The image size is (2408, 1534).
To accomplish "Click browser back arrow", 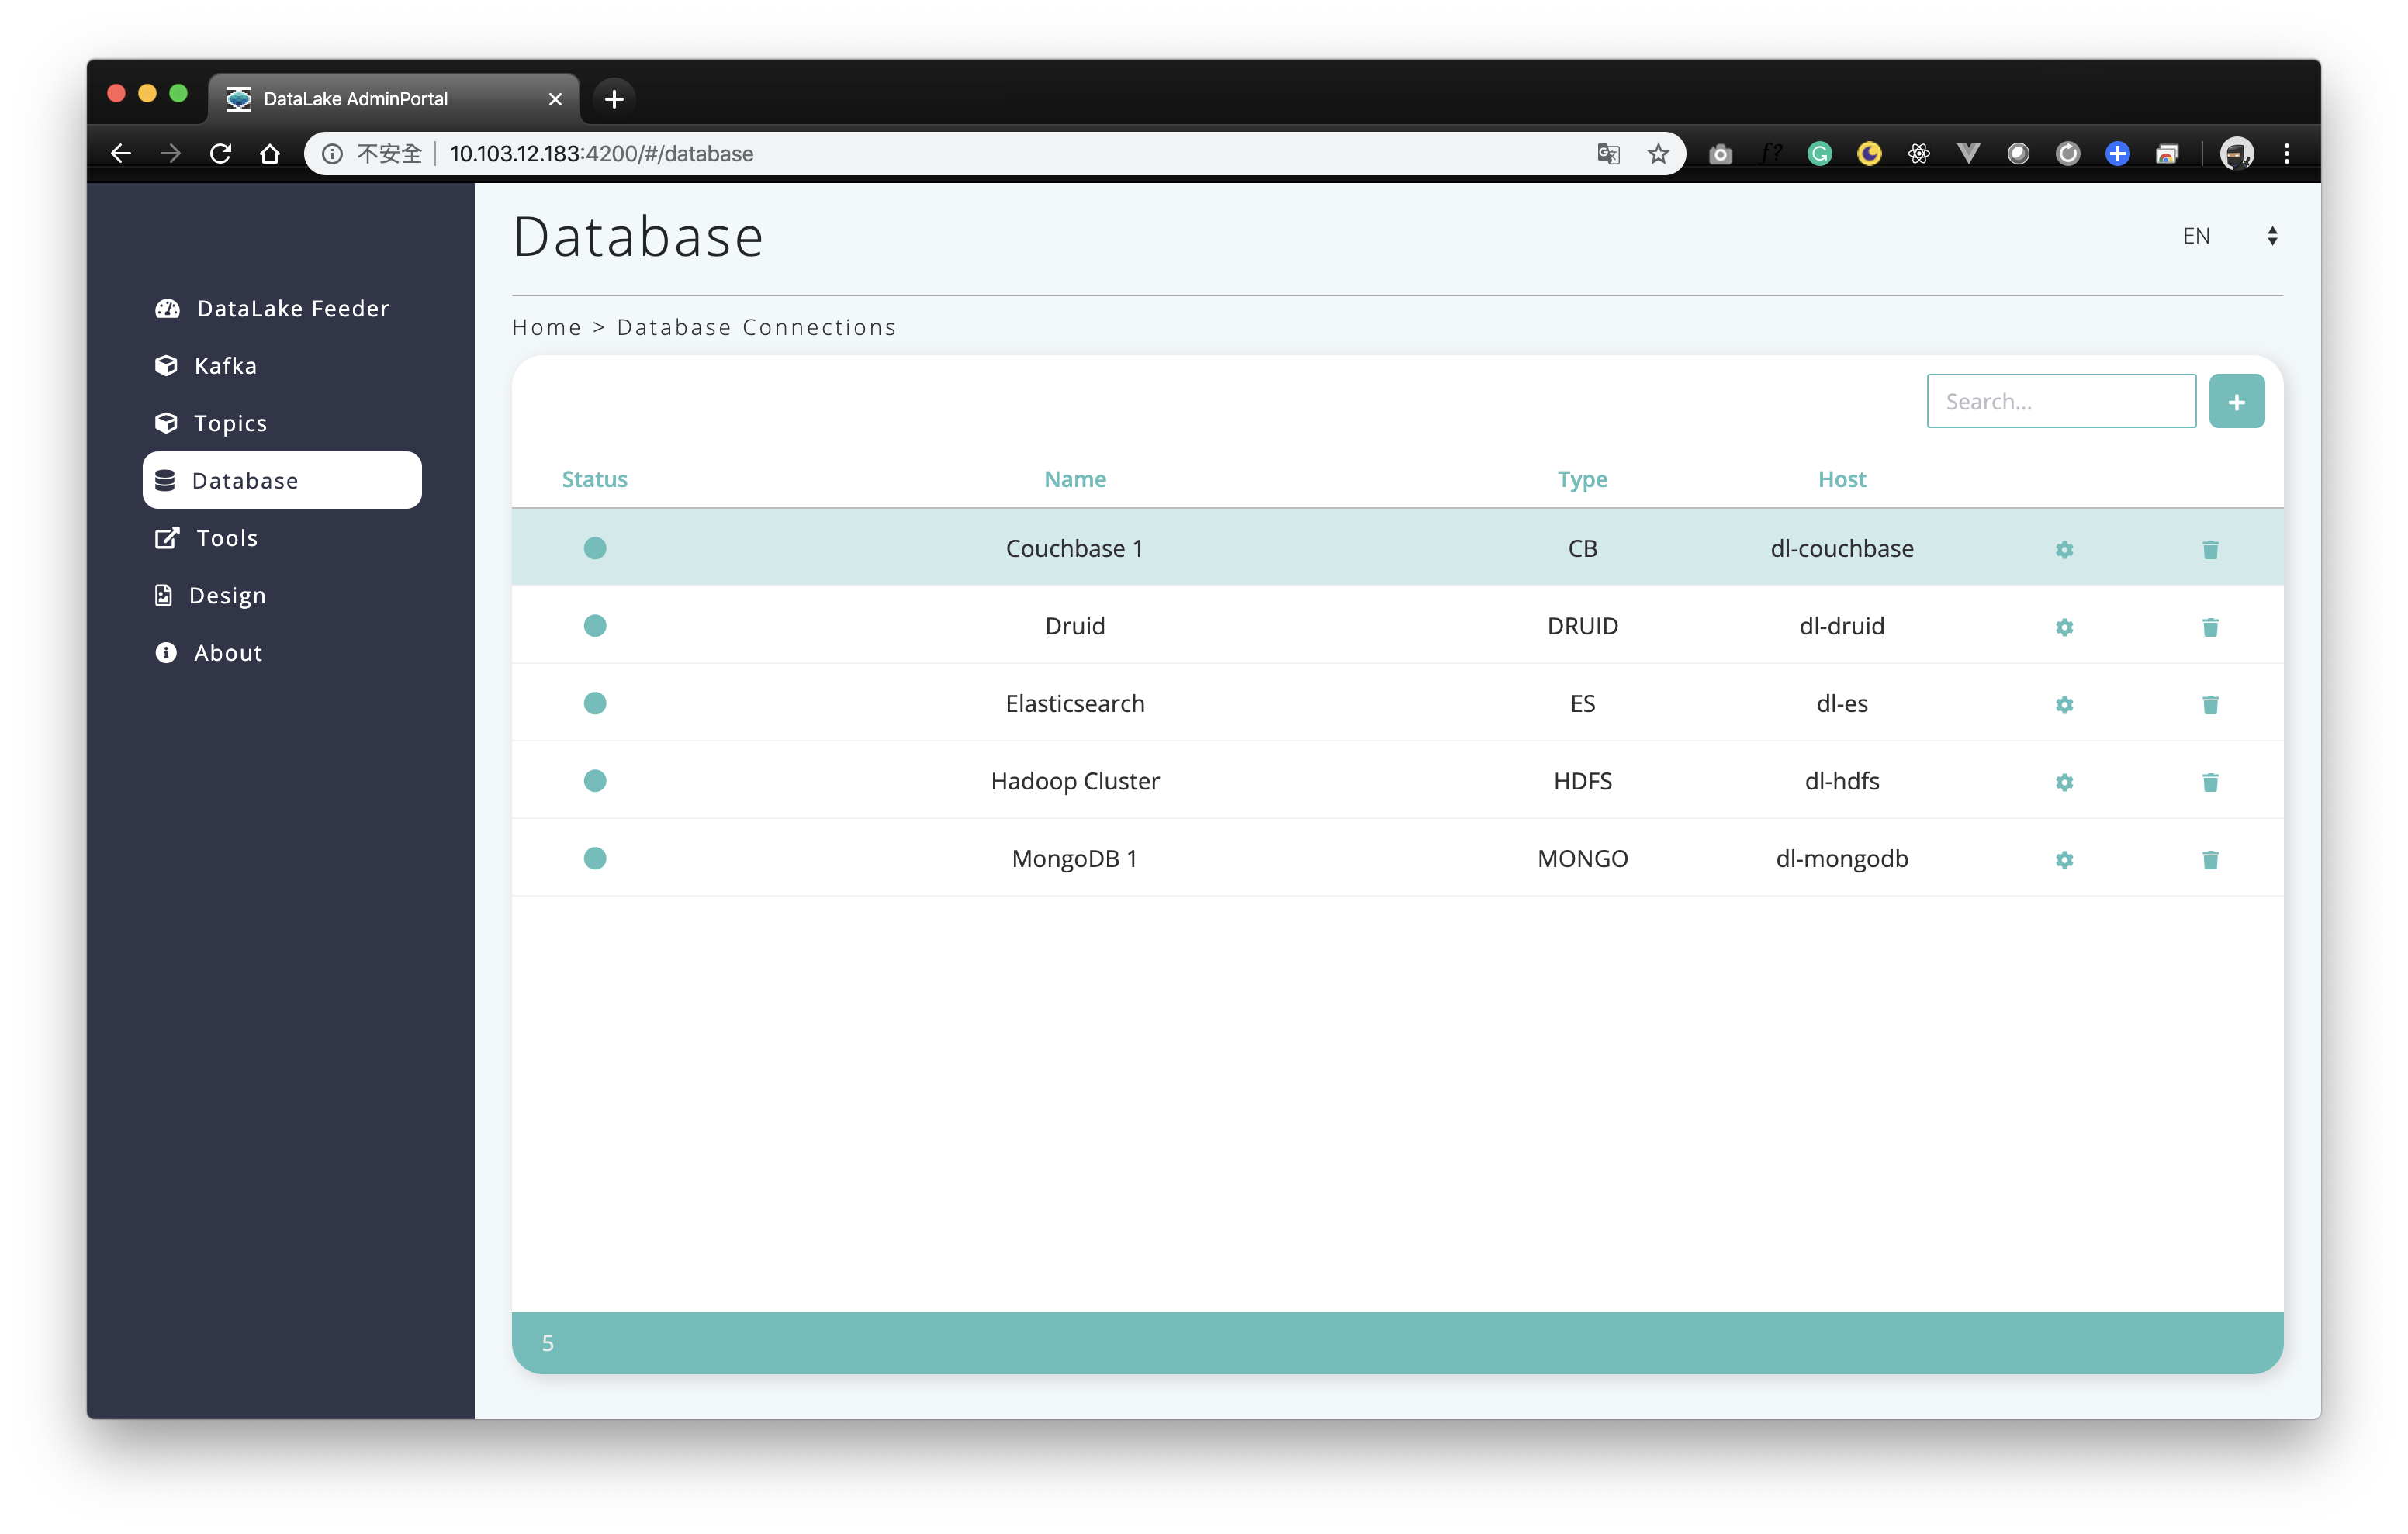I will coord(121,153).
